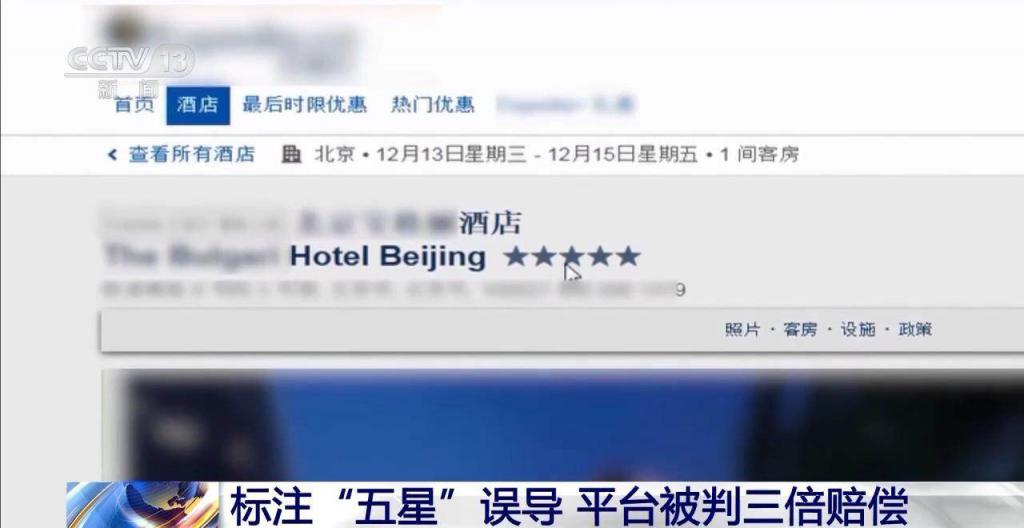
Task: Follow the 查看所有酒店 link
Action: (x=191, y=155)
